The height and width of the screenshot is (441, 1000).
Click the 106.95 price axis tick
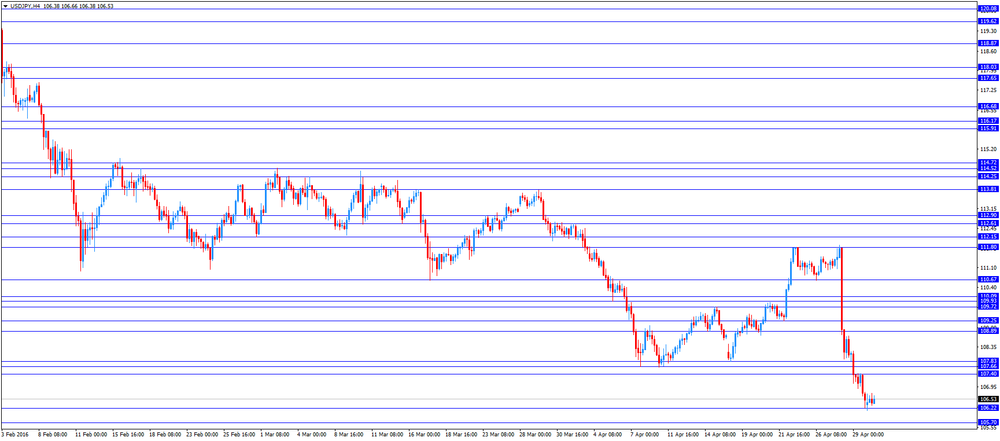click(x=988, y=387)
